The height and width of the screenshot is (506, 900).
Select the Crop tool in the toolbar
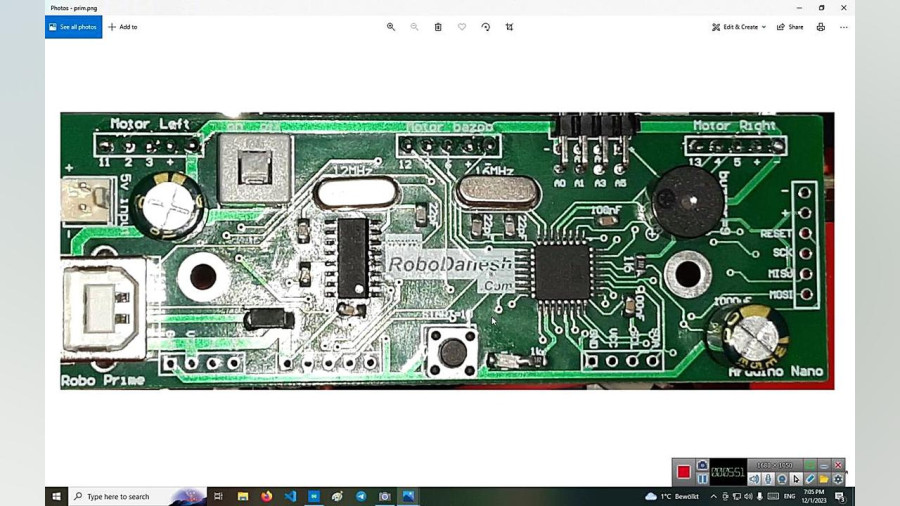pos(509,27)
